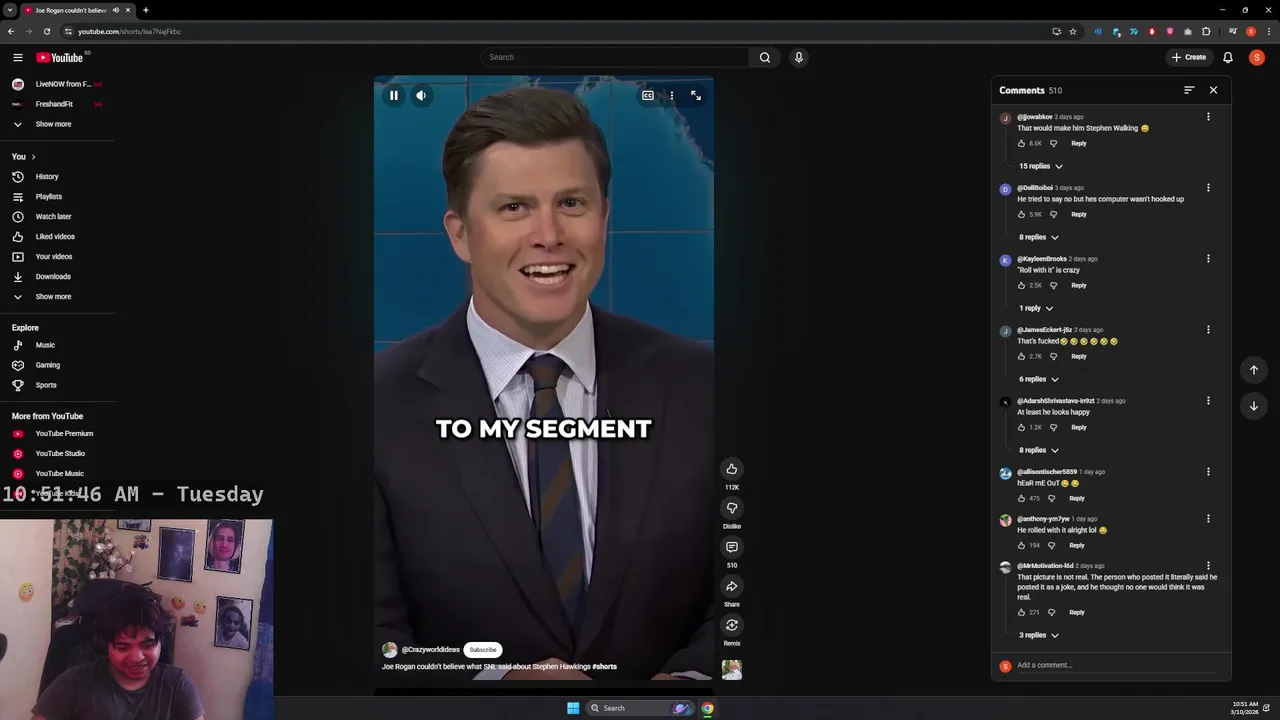Open the account avatar menu
The width and height of the screenshot is (1280, 720).
coord(1257,57)
